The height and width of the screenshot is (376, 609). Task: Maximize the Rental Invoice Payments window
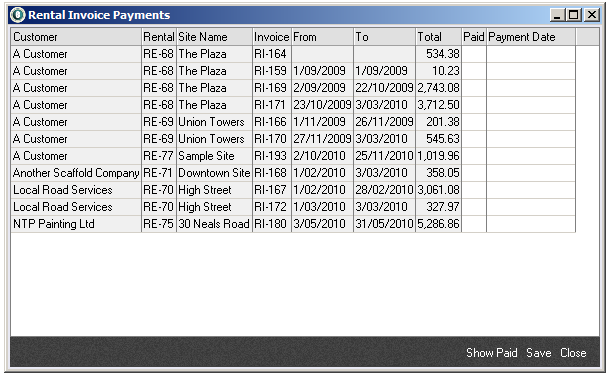point(574,15)
